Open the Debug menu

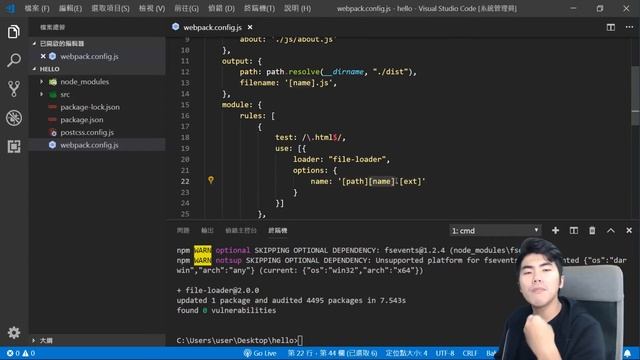tap(221, 8)
